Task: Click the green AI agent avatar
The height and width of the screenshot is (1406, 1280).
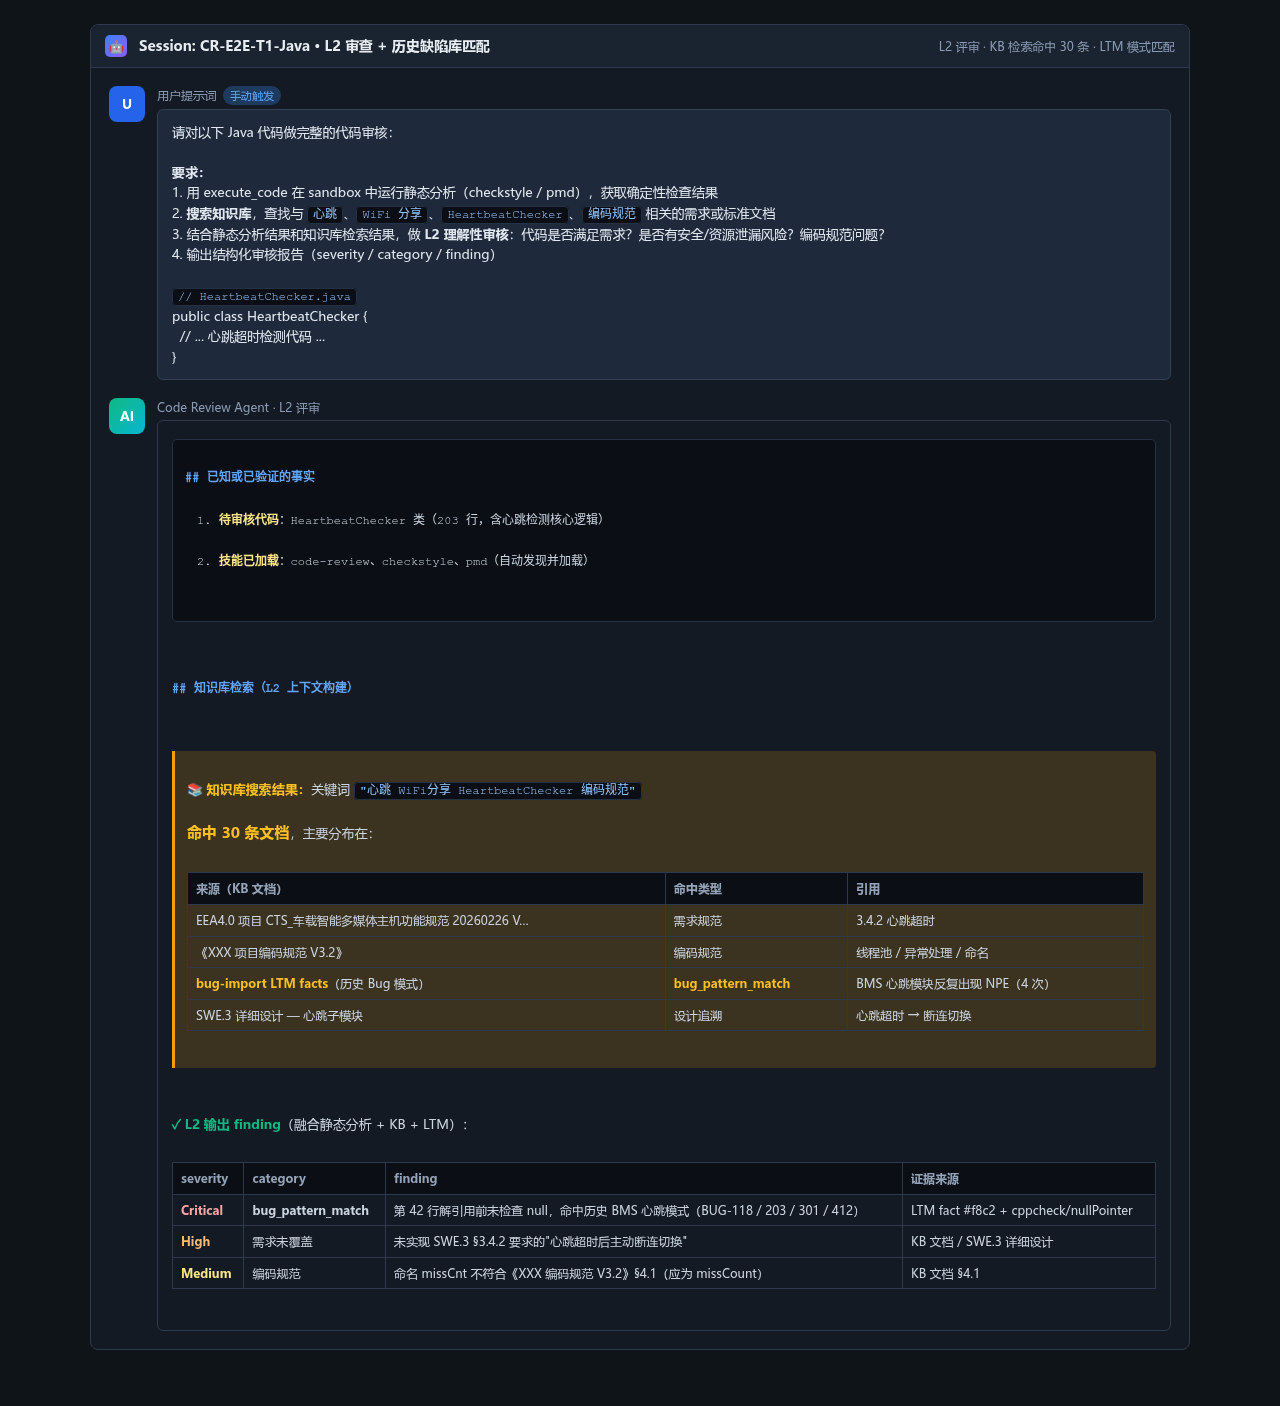Action: pos(127,416)
